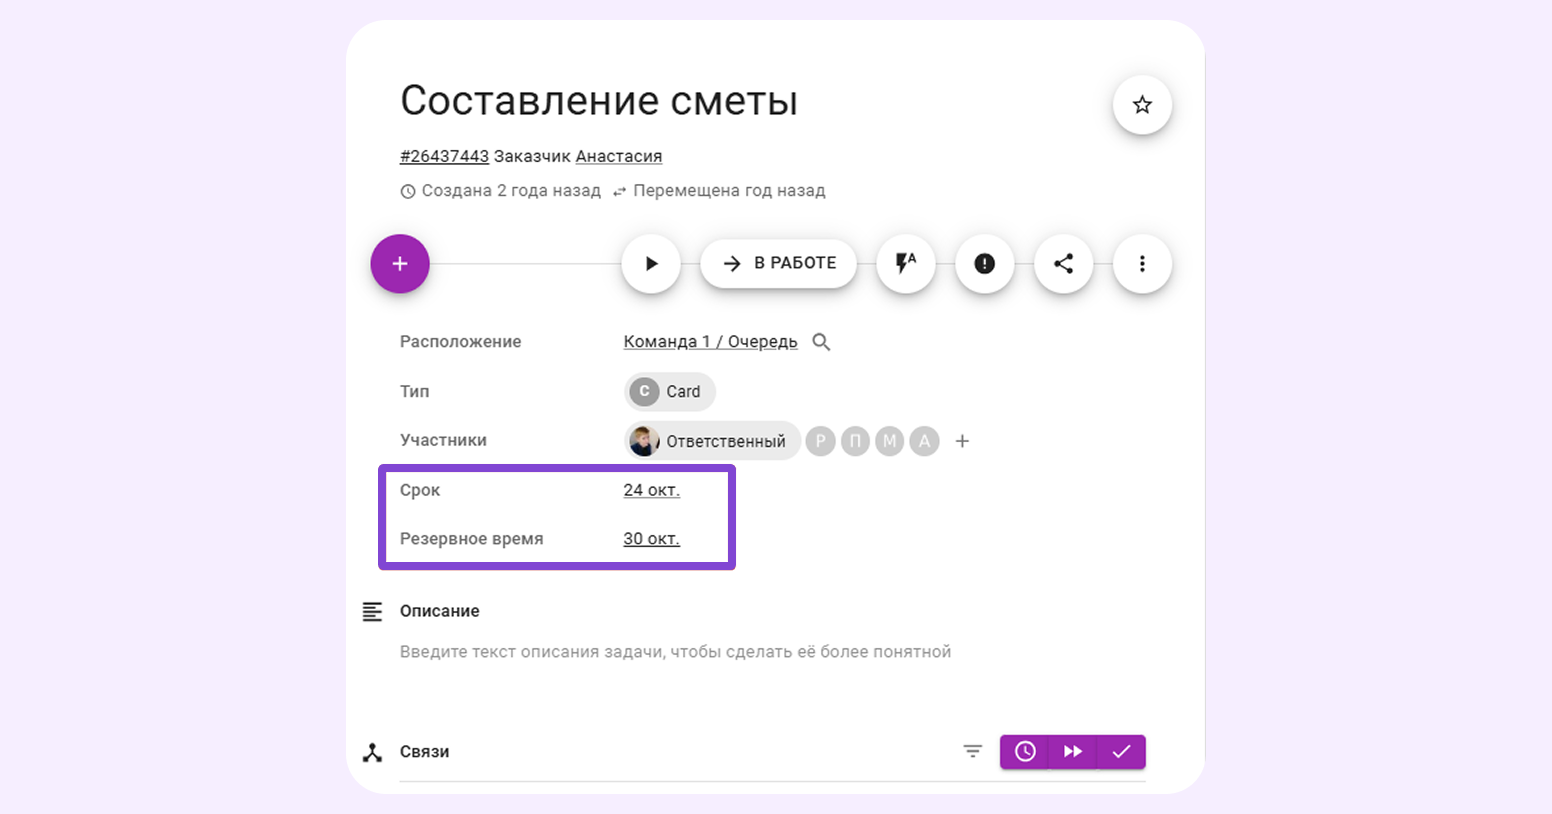Click the star favorite icon
This screenshot has height=814, width=1552.
1142,105
